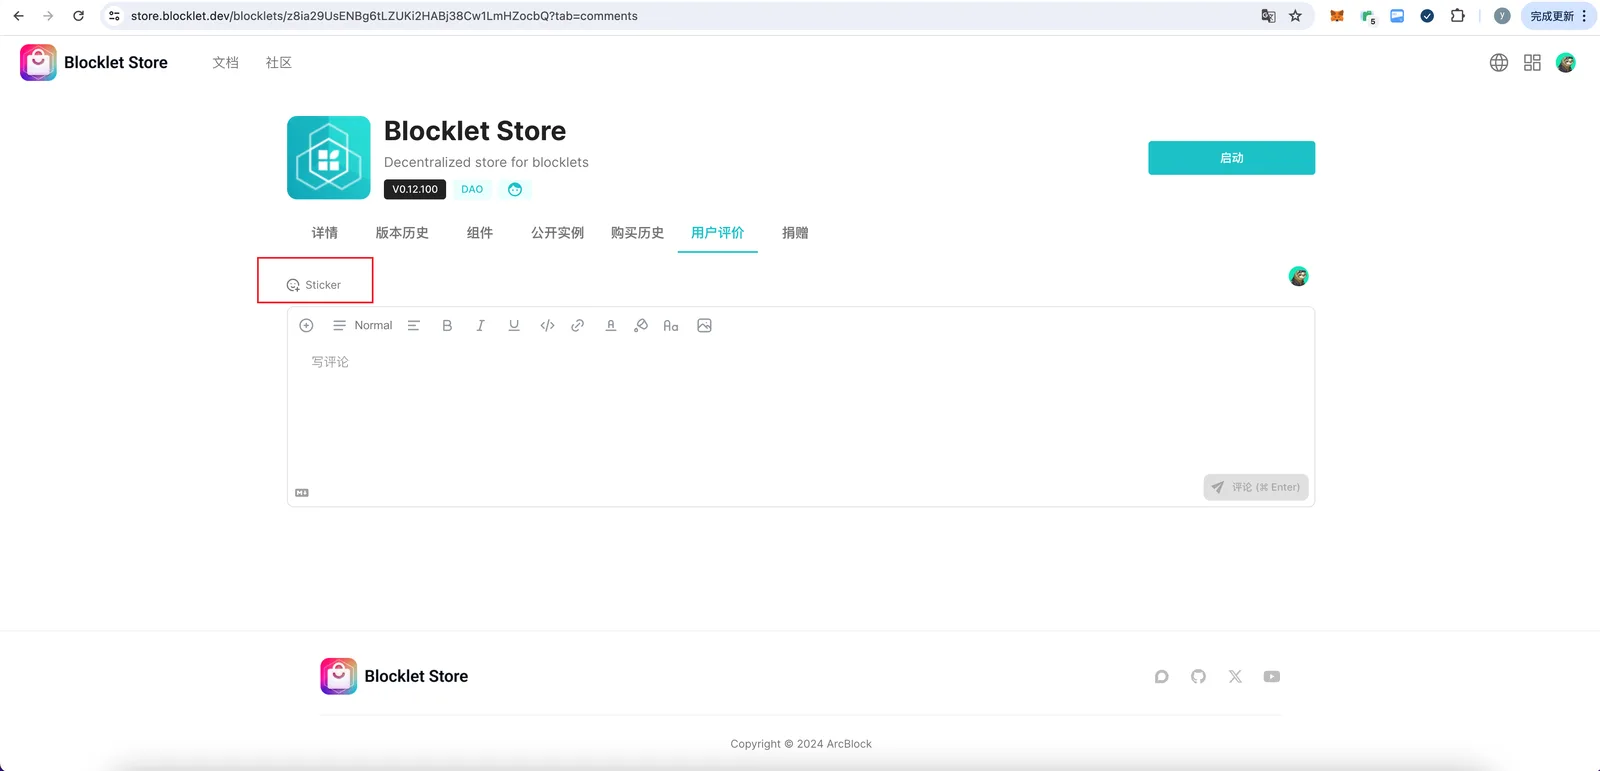
Task: Open the green extension with badge 5
Action: [x=1368, y=16]
